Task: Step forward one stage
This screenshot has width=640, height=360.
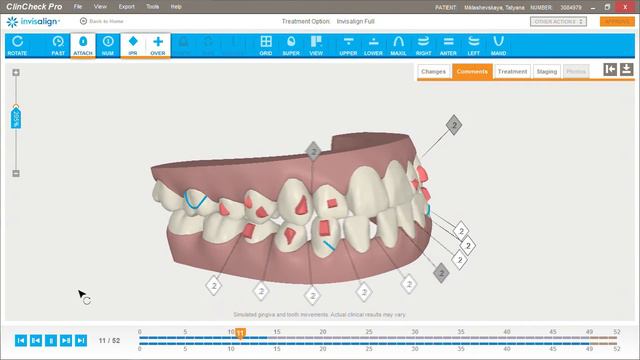Action: (x=66, y=340)
